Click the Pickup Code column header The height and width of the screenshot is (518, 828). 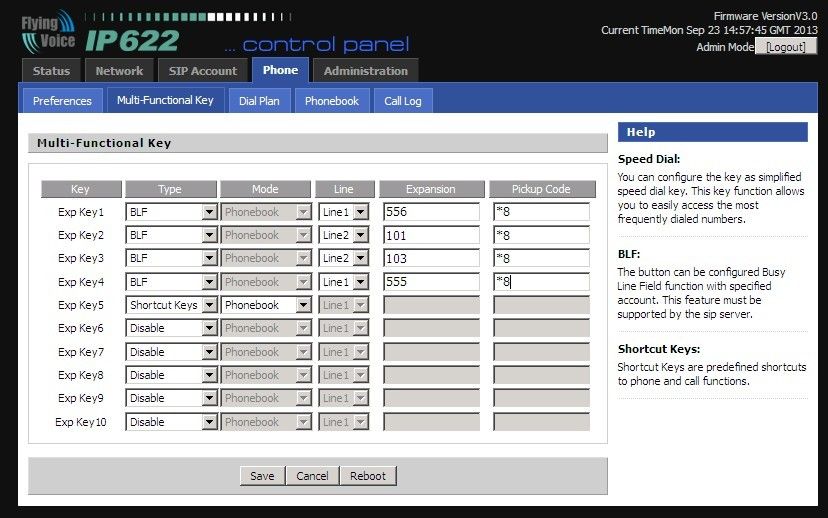pyautogui.click(x=542, y=189)
